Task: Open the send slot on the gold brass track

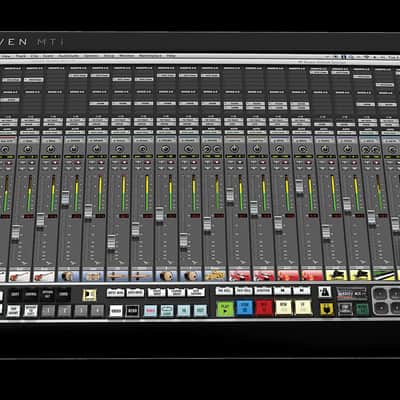Action: pyautogui.click(x=211, y=103)
